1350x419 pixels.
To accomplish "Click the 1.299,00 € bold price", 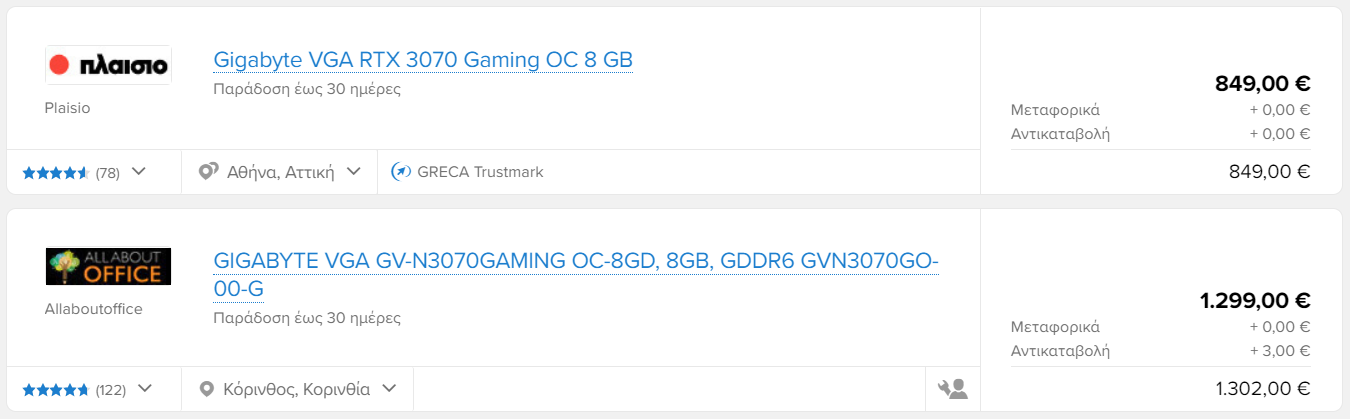I will (1255, 300).
